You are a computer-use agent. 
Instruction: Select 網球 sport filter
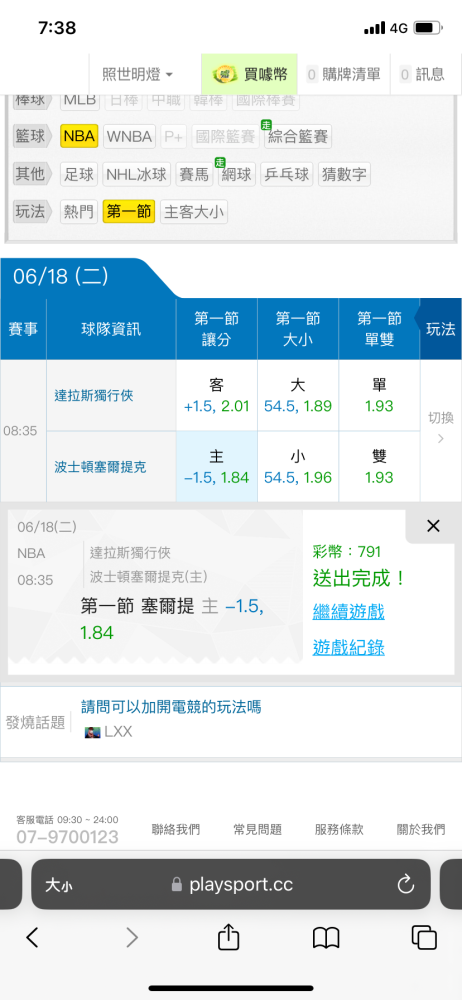[x=236, y=174]
